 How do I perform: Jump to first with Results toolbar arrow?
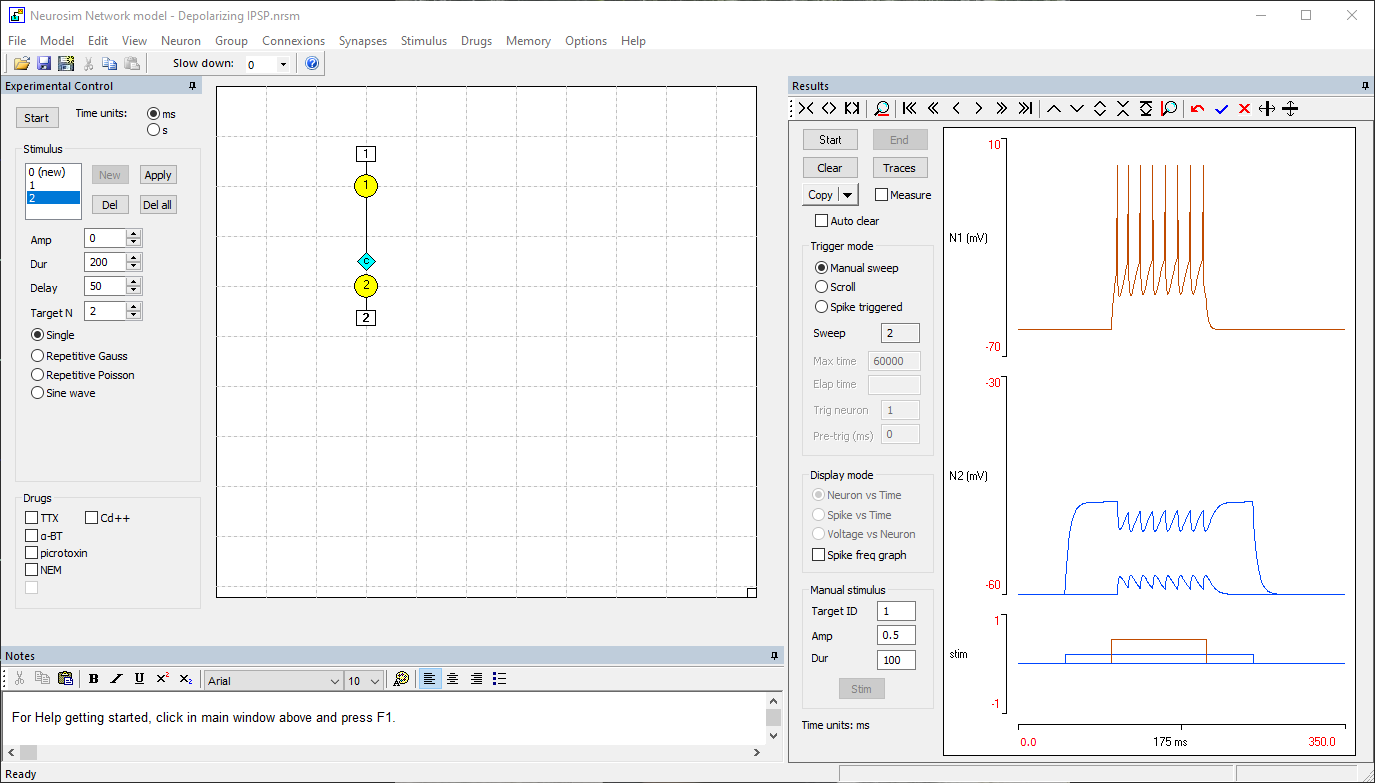pyautogui.click(x=909, y=109)
